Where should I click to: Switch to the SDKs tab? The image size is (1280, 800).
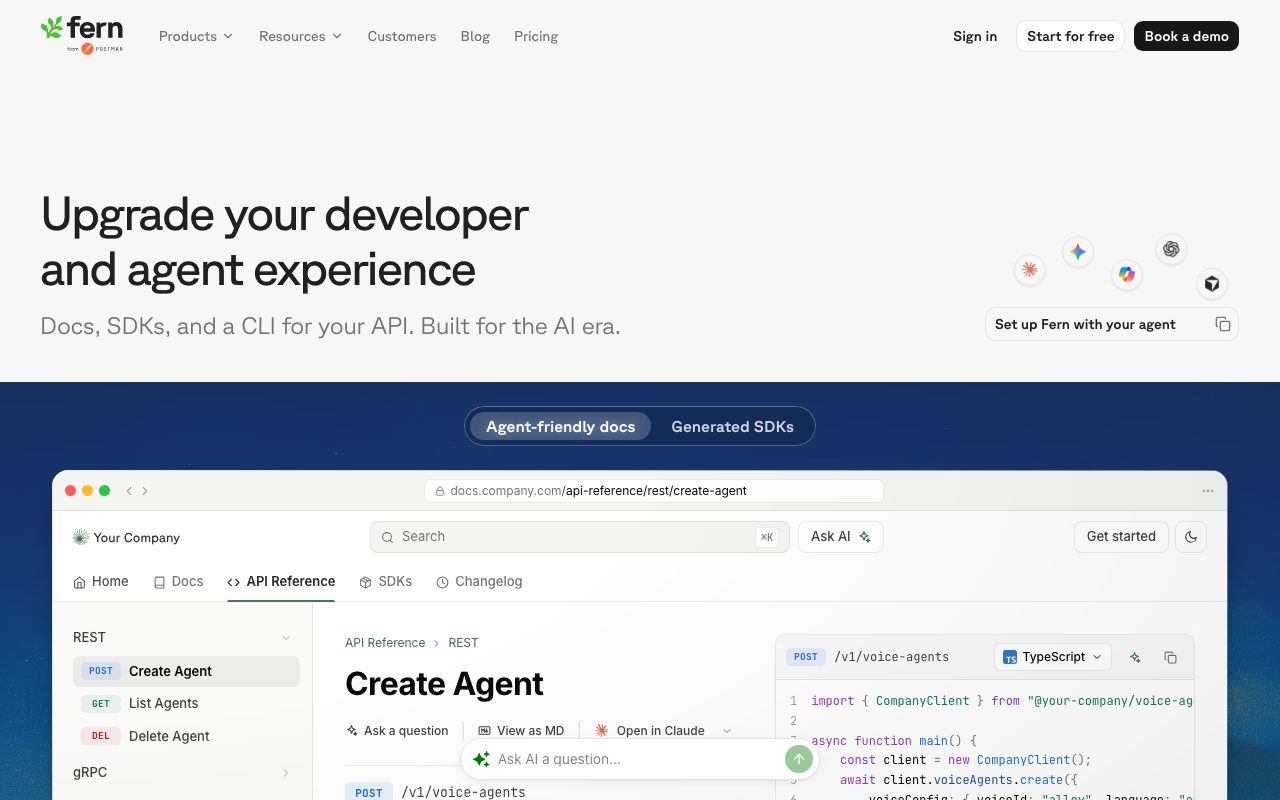(386, 581)
